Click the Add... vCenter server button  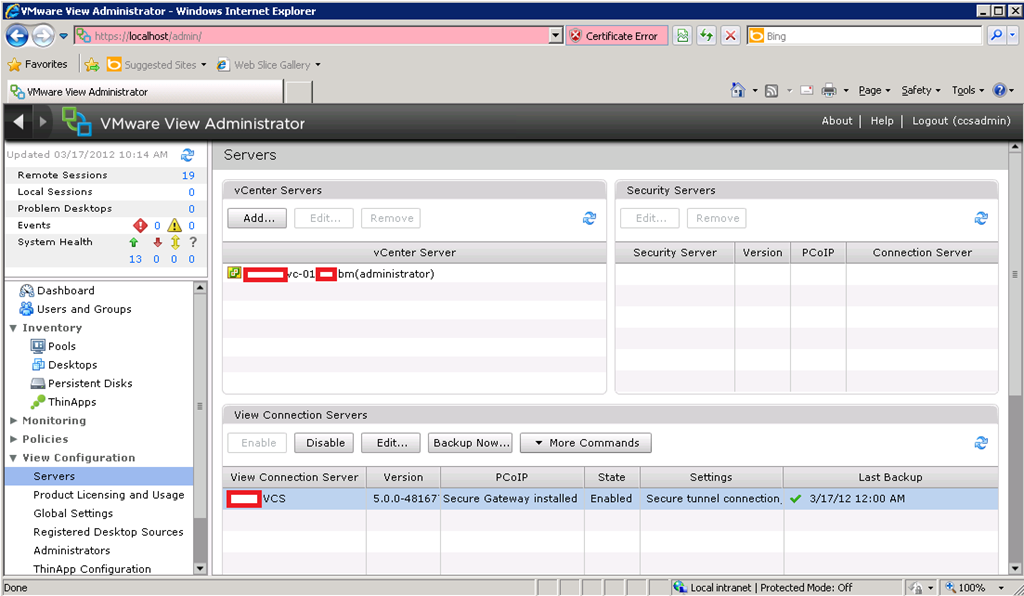coord(259,218)
